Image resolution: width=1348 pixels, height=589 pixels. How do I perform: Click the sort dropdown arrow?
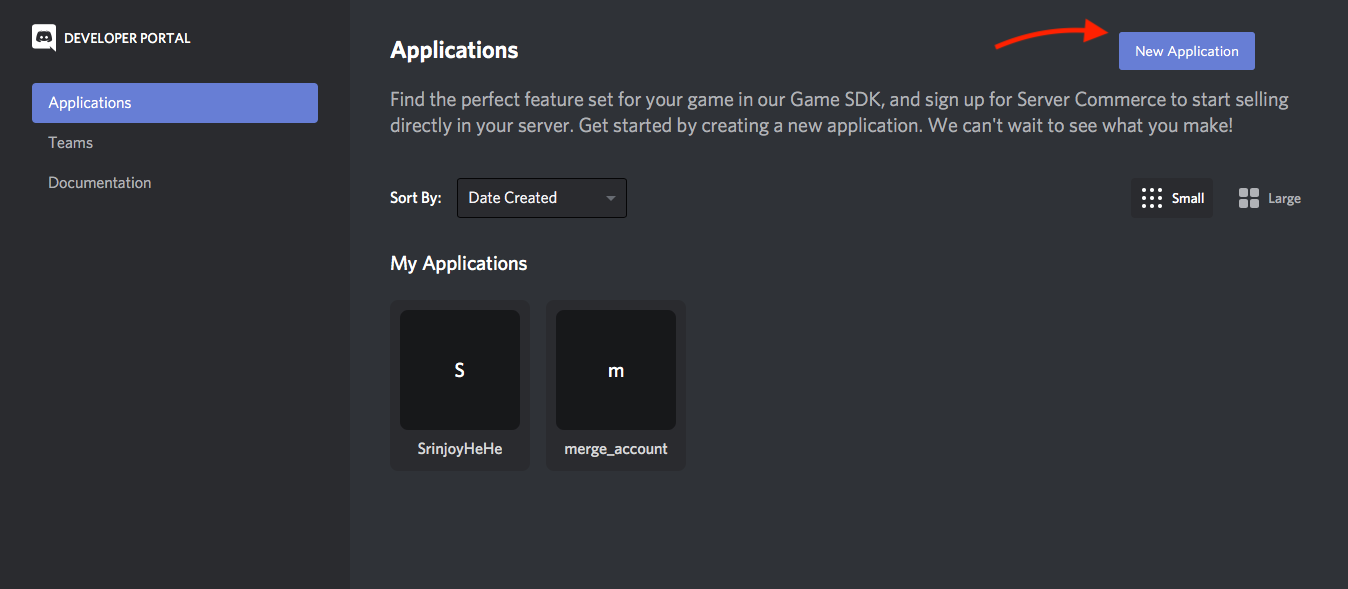pyautogui.click(x=611, y=198)
